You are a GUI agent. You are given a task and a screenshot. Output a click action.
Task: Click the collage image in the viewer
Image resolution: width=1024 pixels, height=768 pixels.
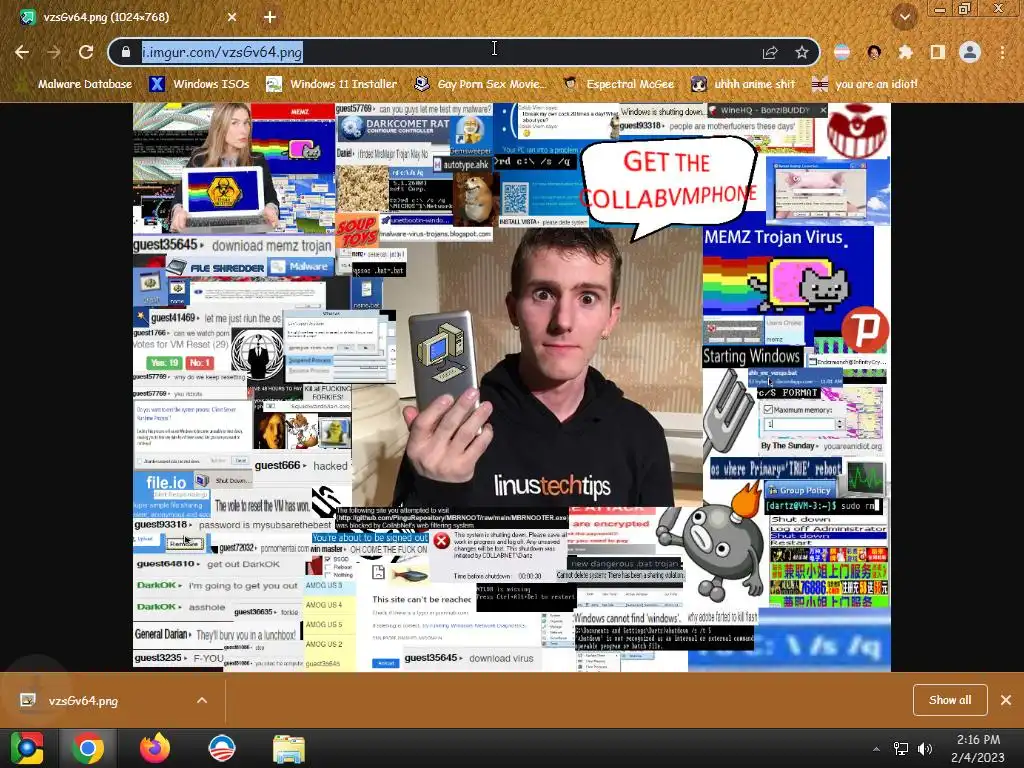tap(511, 387)
